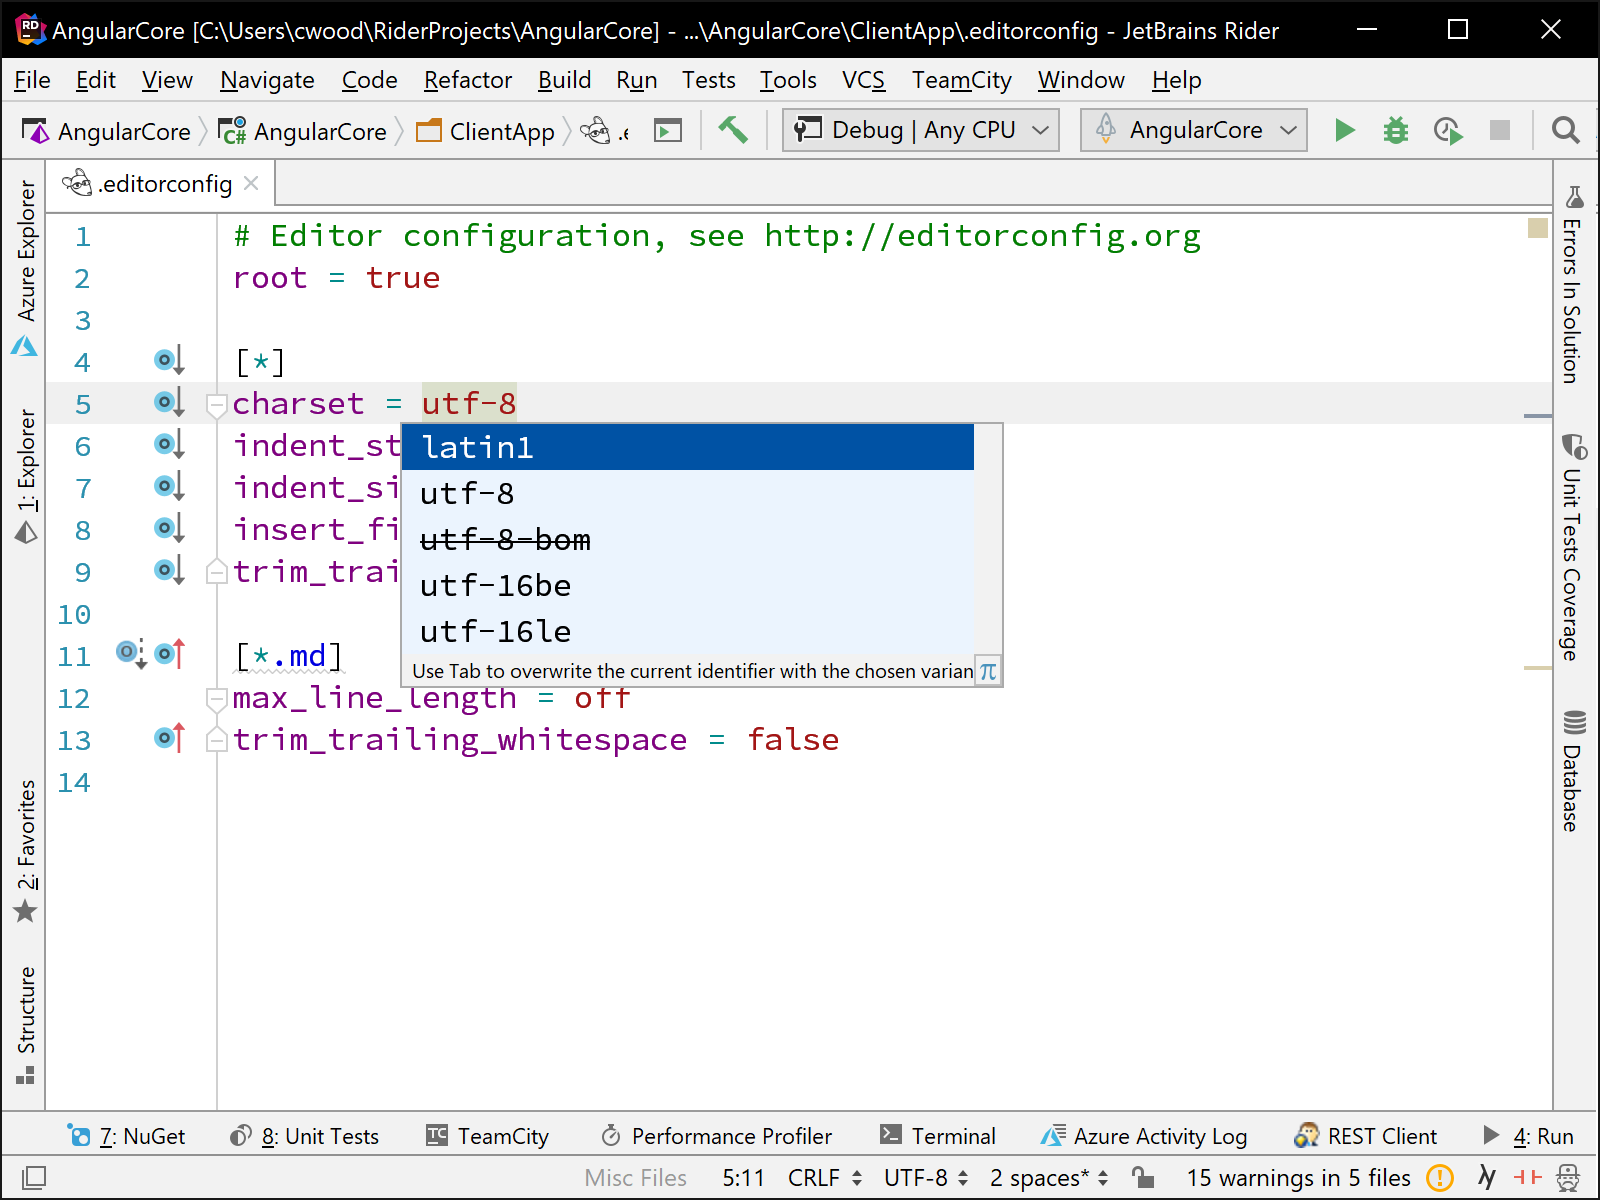Open the AngularCore run configuration dropdown
The image size is (1600, 1200).
tap(1194, 130)
